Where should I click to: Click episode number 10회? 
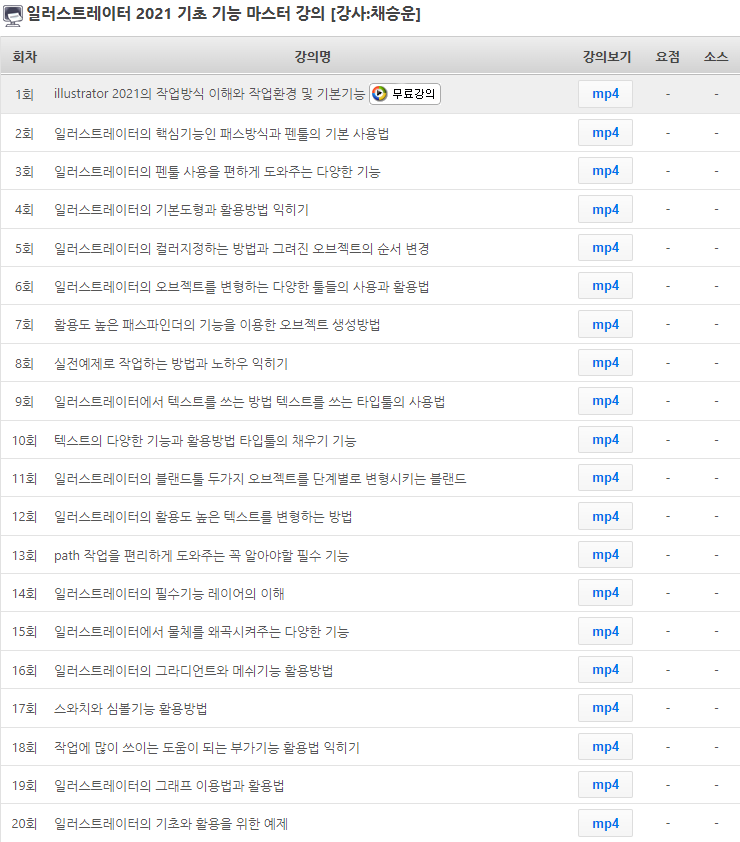[25, 441]
